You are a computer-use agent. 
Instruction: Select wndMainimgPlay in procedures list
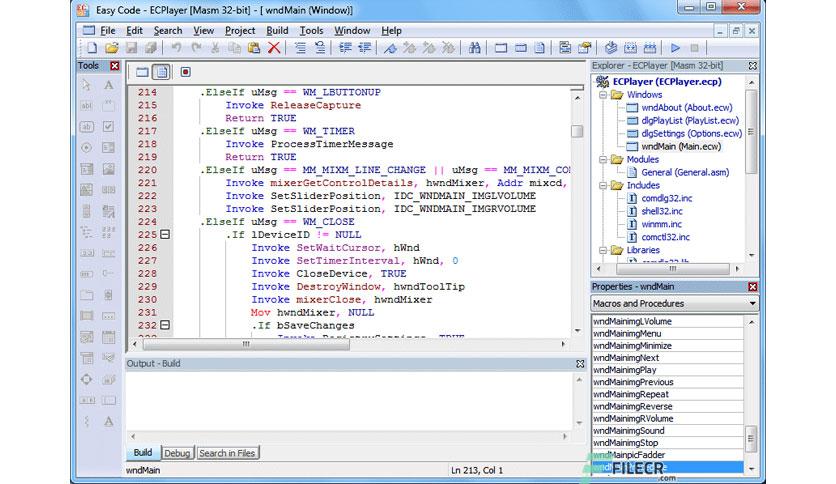click(668, 370)
